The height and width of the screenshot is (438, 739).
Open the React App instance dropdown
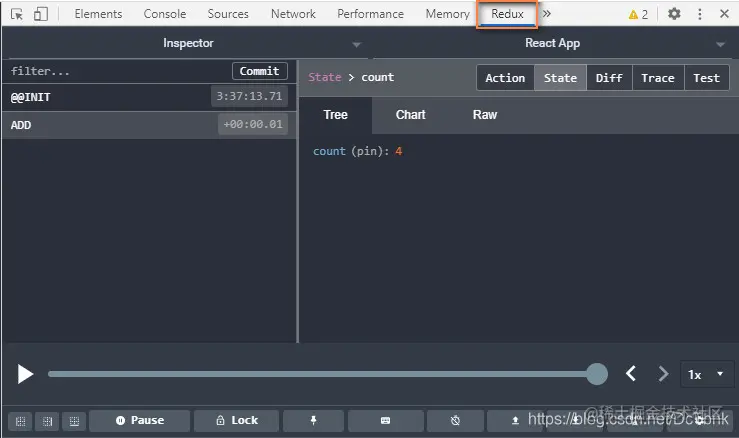[552, 43]
